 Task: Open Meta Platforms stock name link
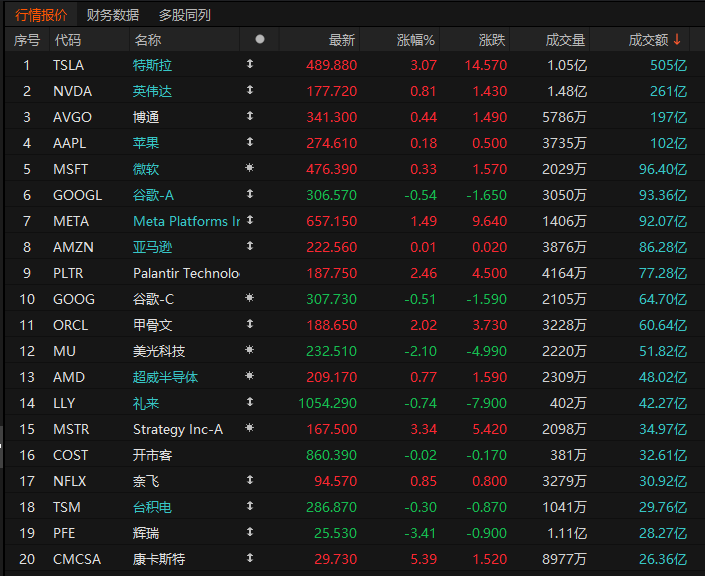coord(187,221)
